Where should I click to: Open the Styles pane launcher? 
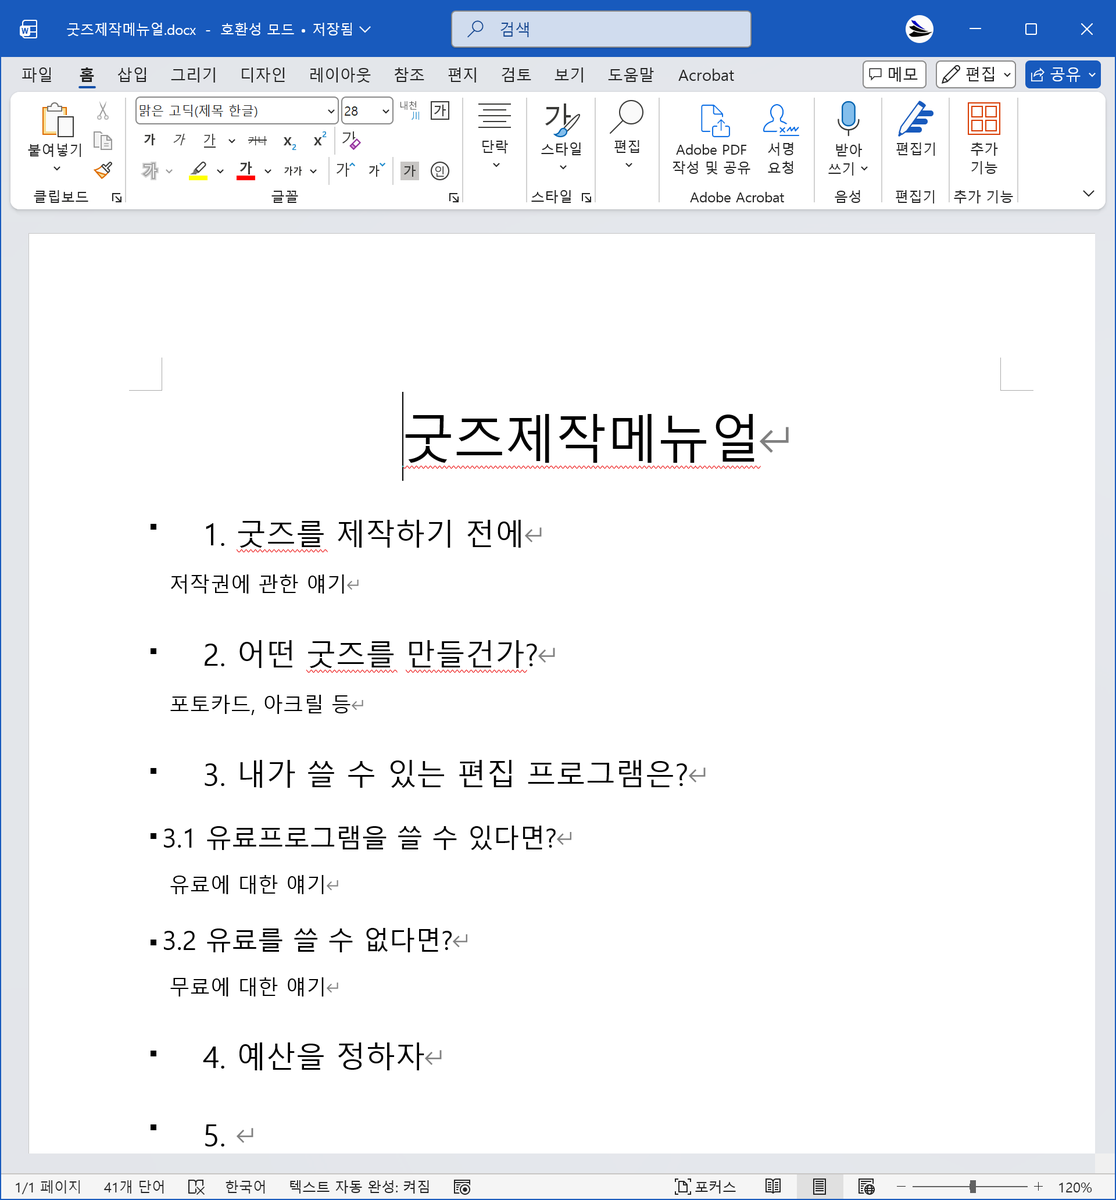587,198
